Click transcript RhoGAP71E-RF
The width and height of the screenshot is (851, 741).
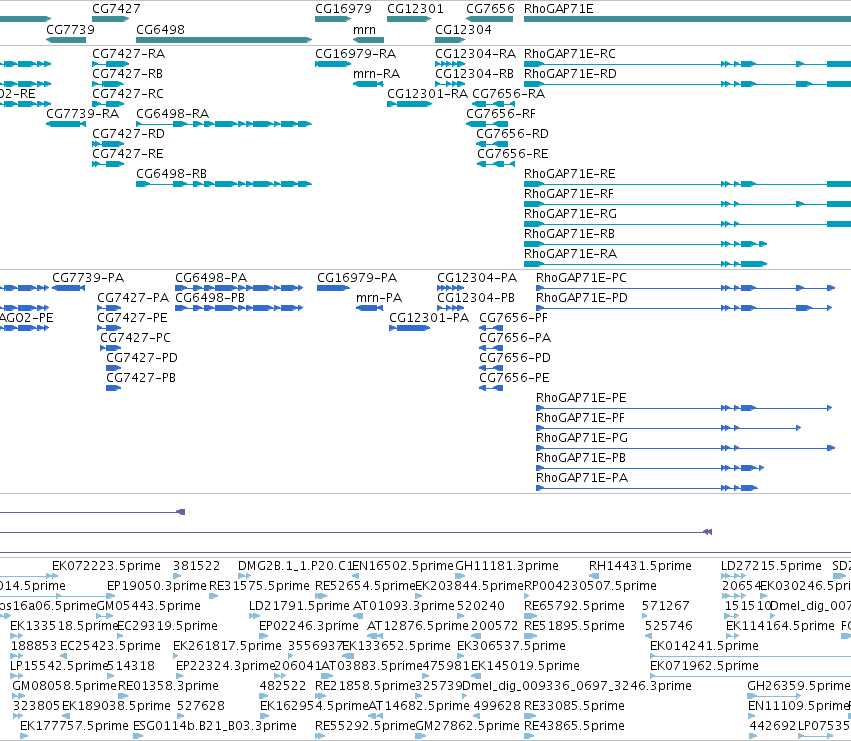pyautogui.click(x=569, y=194)
